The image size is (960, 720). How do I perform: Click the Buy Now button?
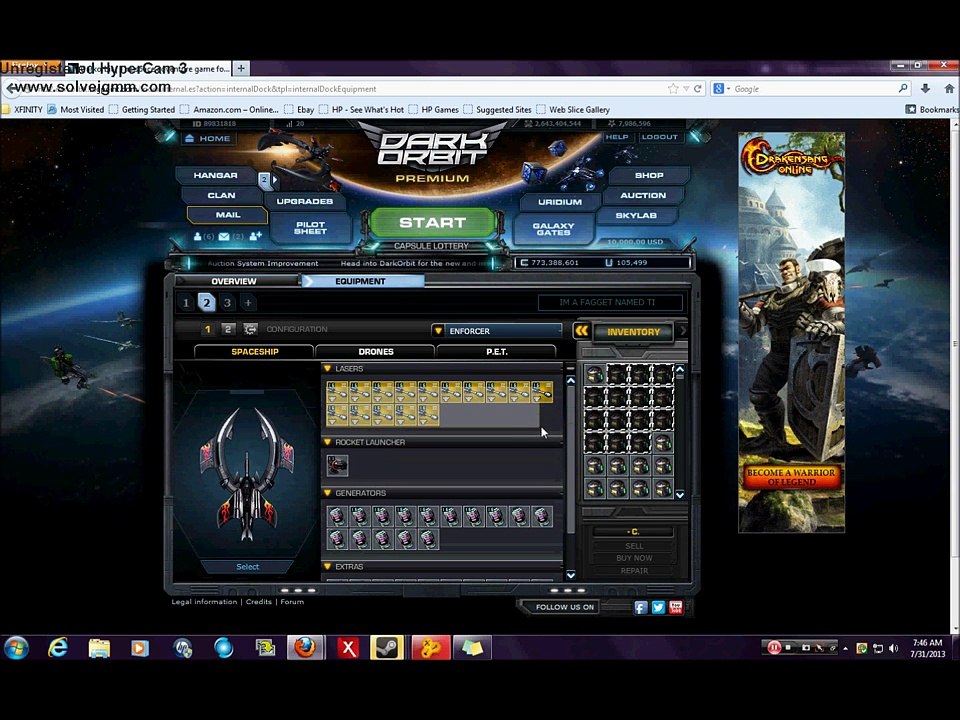point(634,558)
